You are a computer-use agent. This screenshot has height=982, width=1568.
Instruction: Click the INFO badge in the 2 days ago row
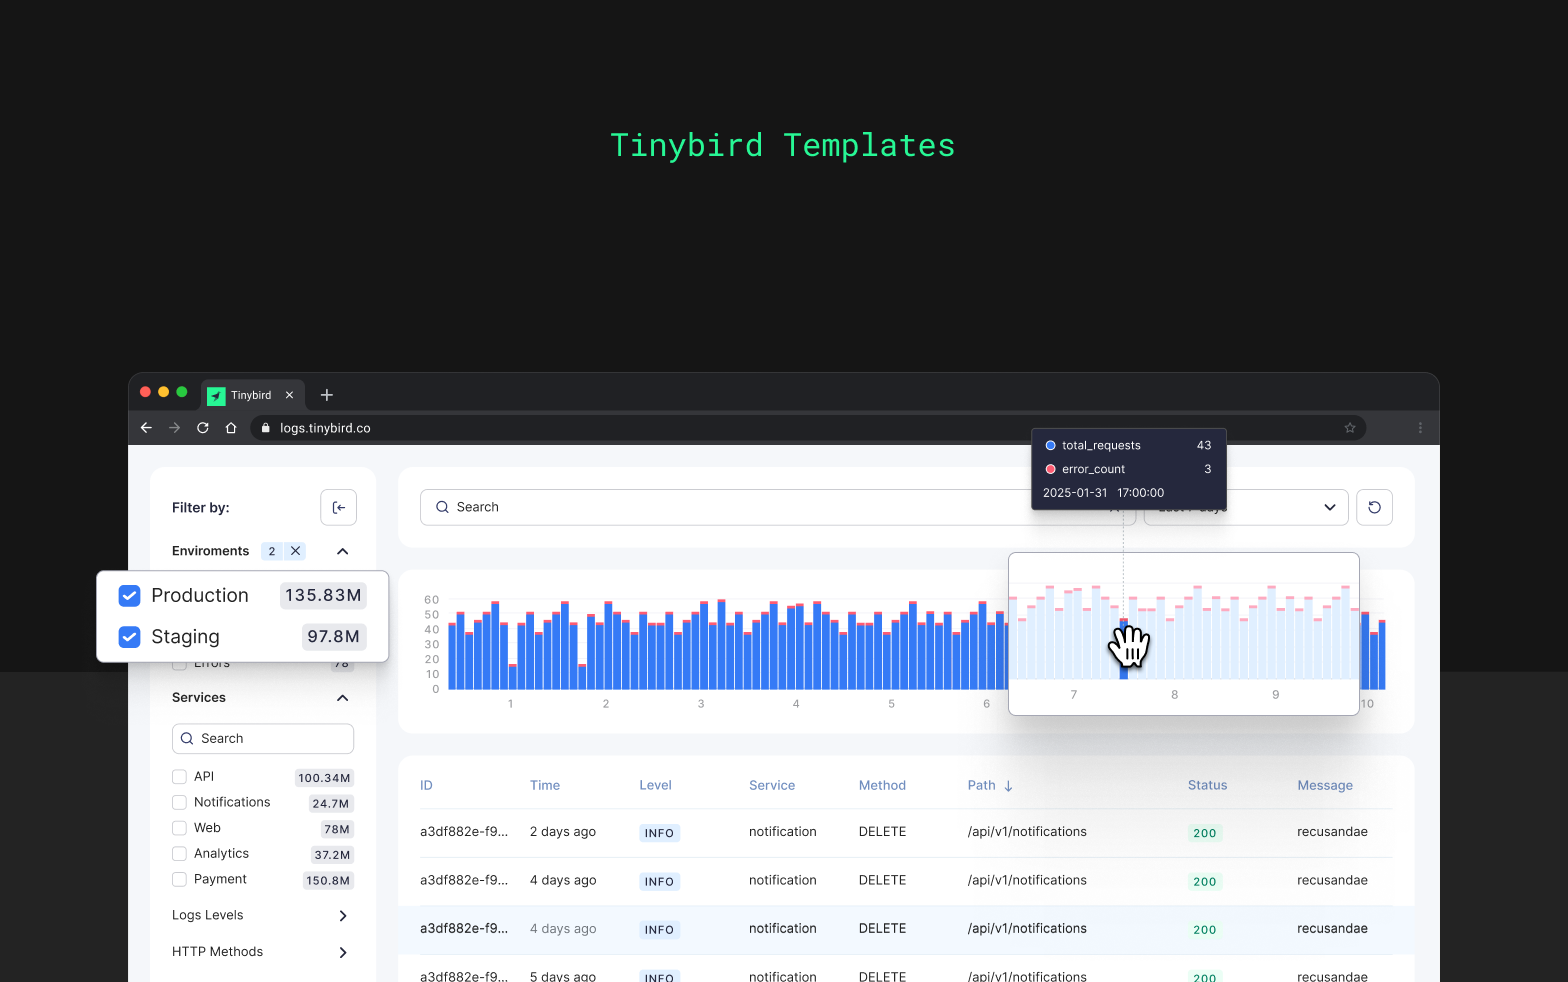point(659,833)
